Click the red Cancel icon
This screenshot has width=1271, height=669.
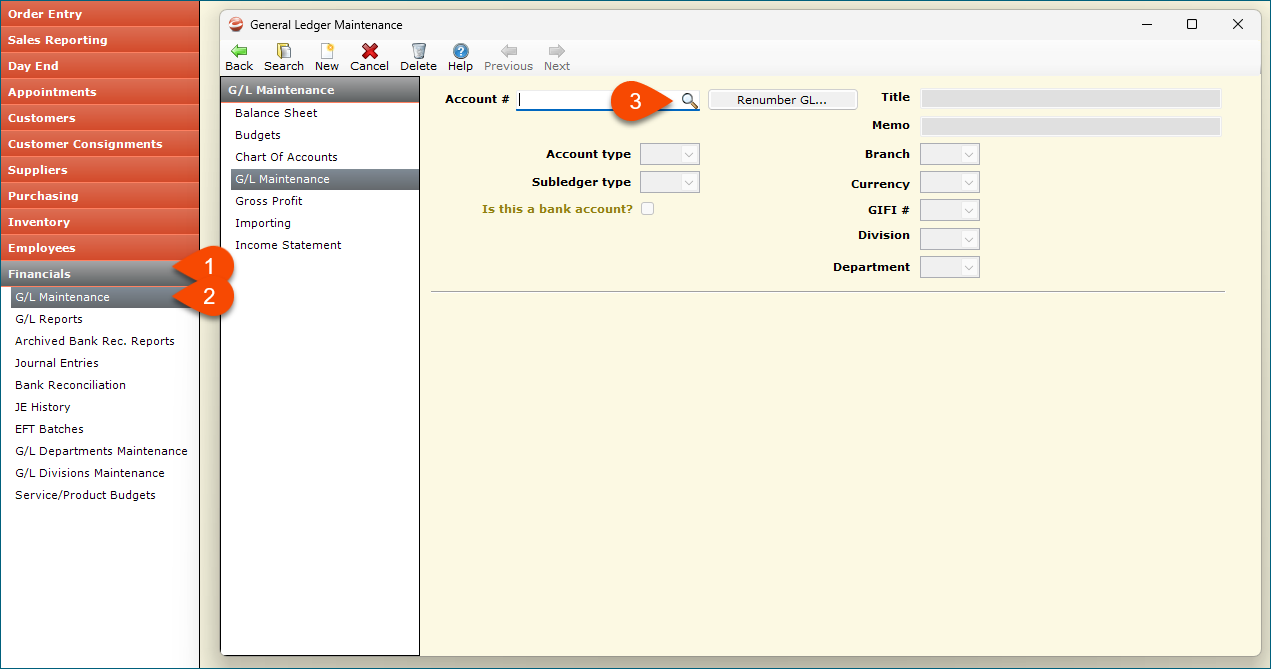[369, 51]
